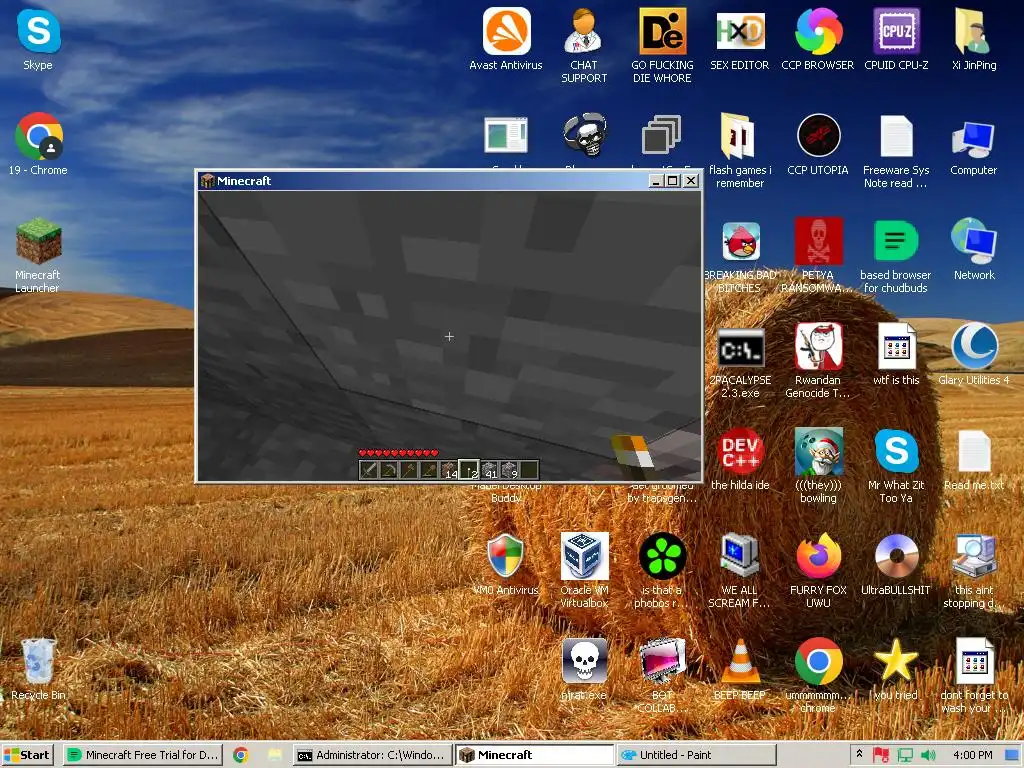Click the network tray icon

(905, 755)
